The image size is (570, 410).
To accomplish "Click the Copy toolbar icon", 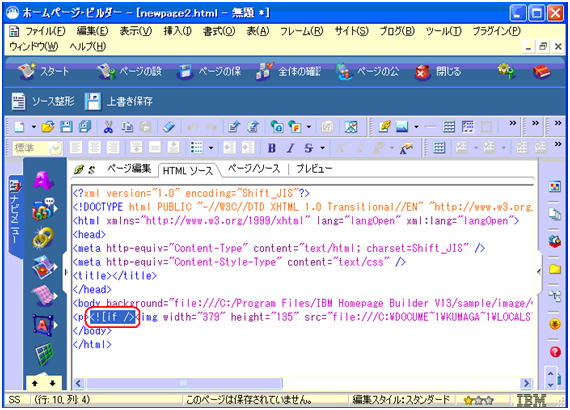I will (127, 127).
